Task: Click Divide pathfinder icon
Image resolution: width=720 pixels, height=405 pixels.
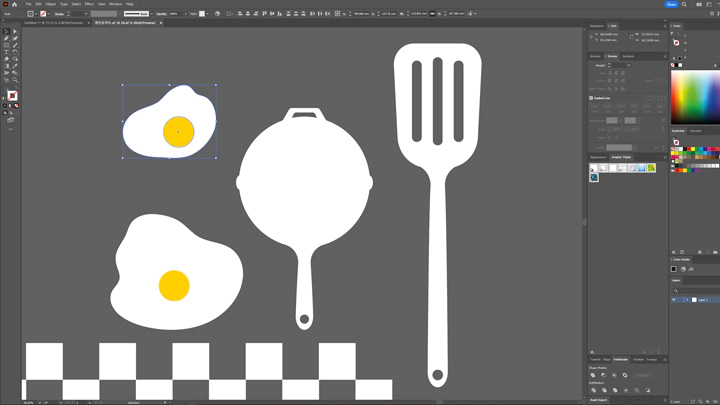Action: click(593, 390)
